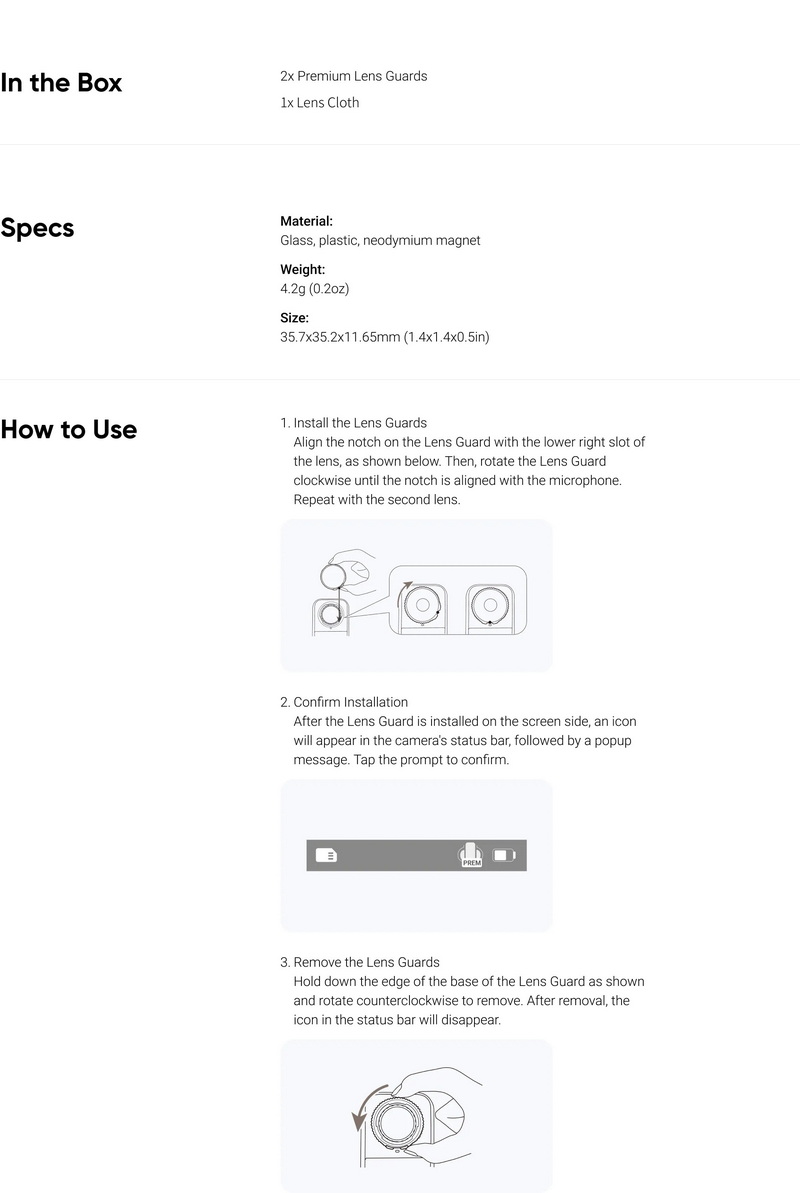Click the "Specs" section heading
The image size is (800, 1193).
(x=37, y=228)
